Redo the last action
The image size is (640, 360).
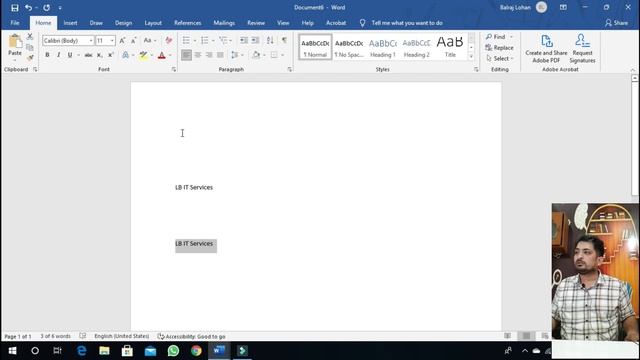click(x=47, y=8)
